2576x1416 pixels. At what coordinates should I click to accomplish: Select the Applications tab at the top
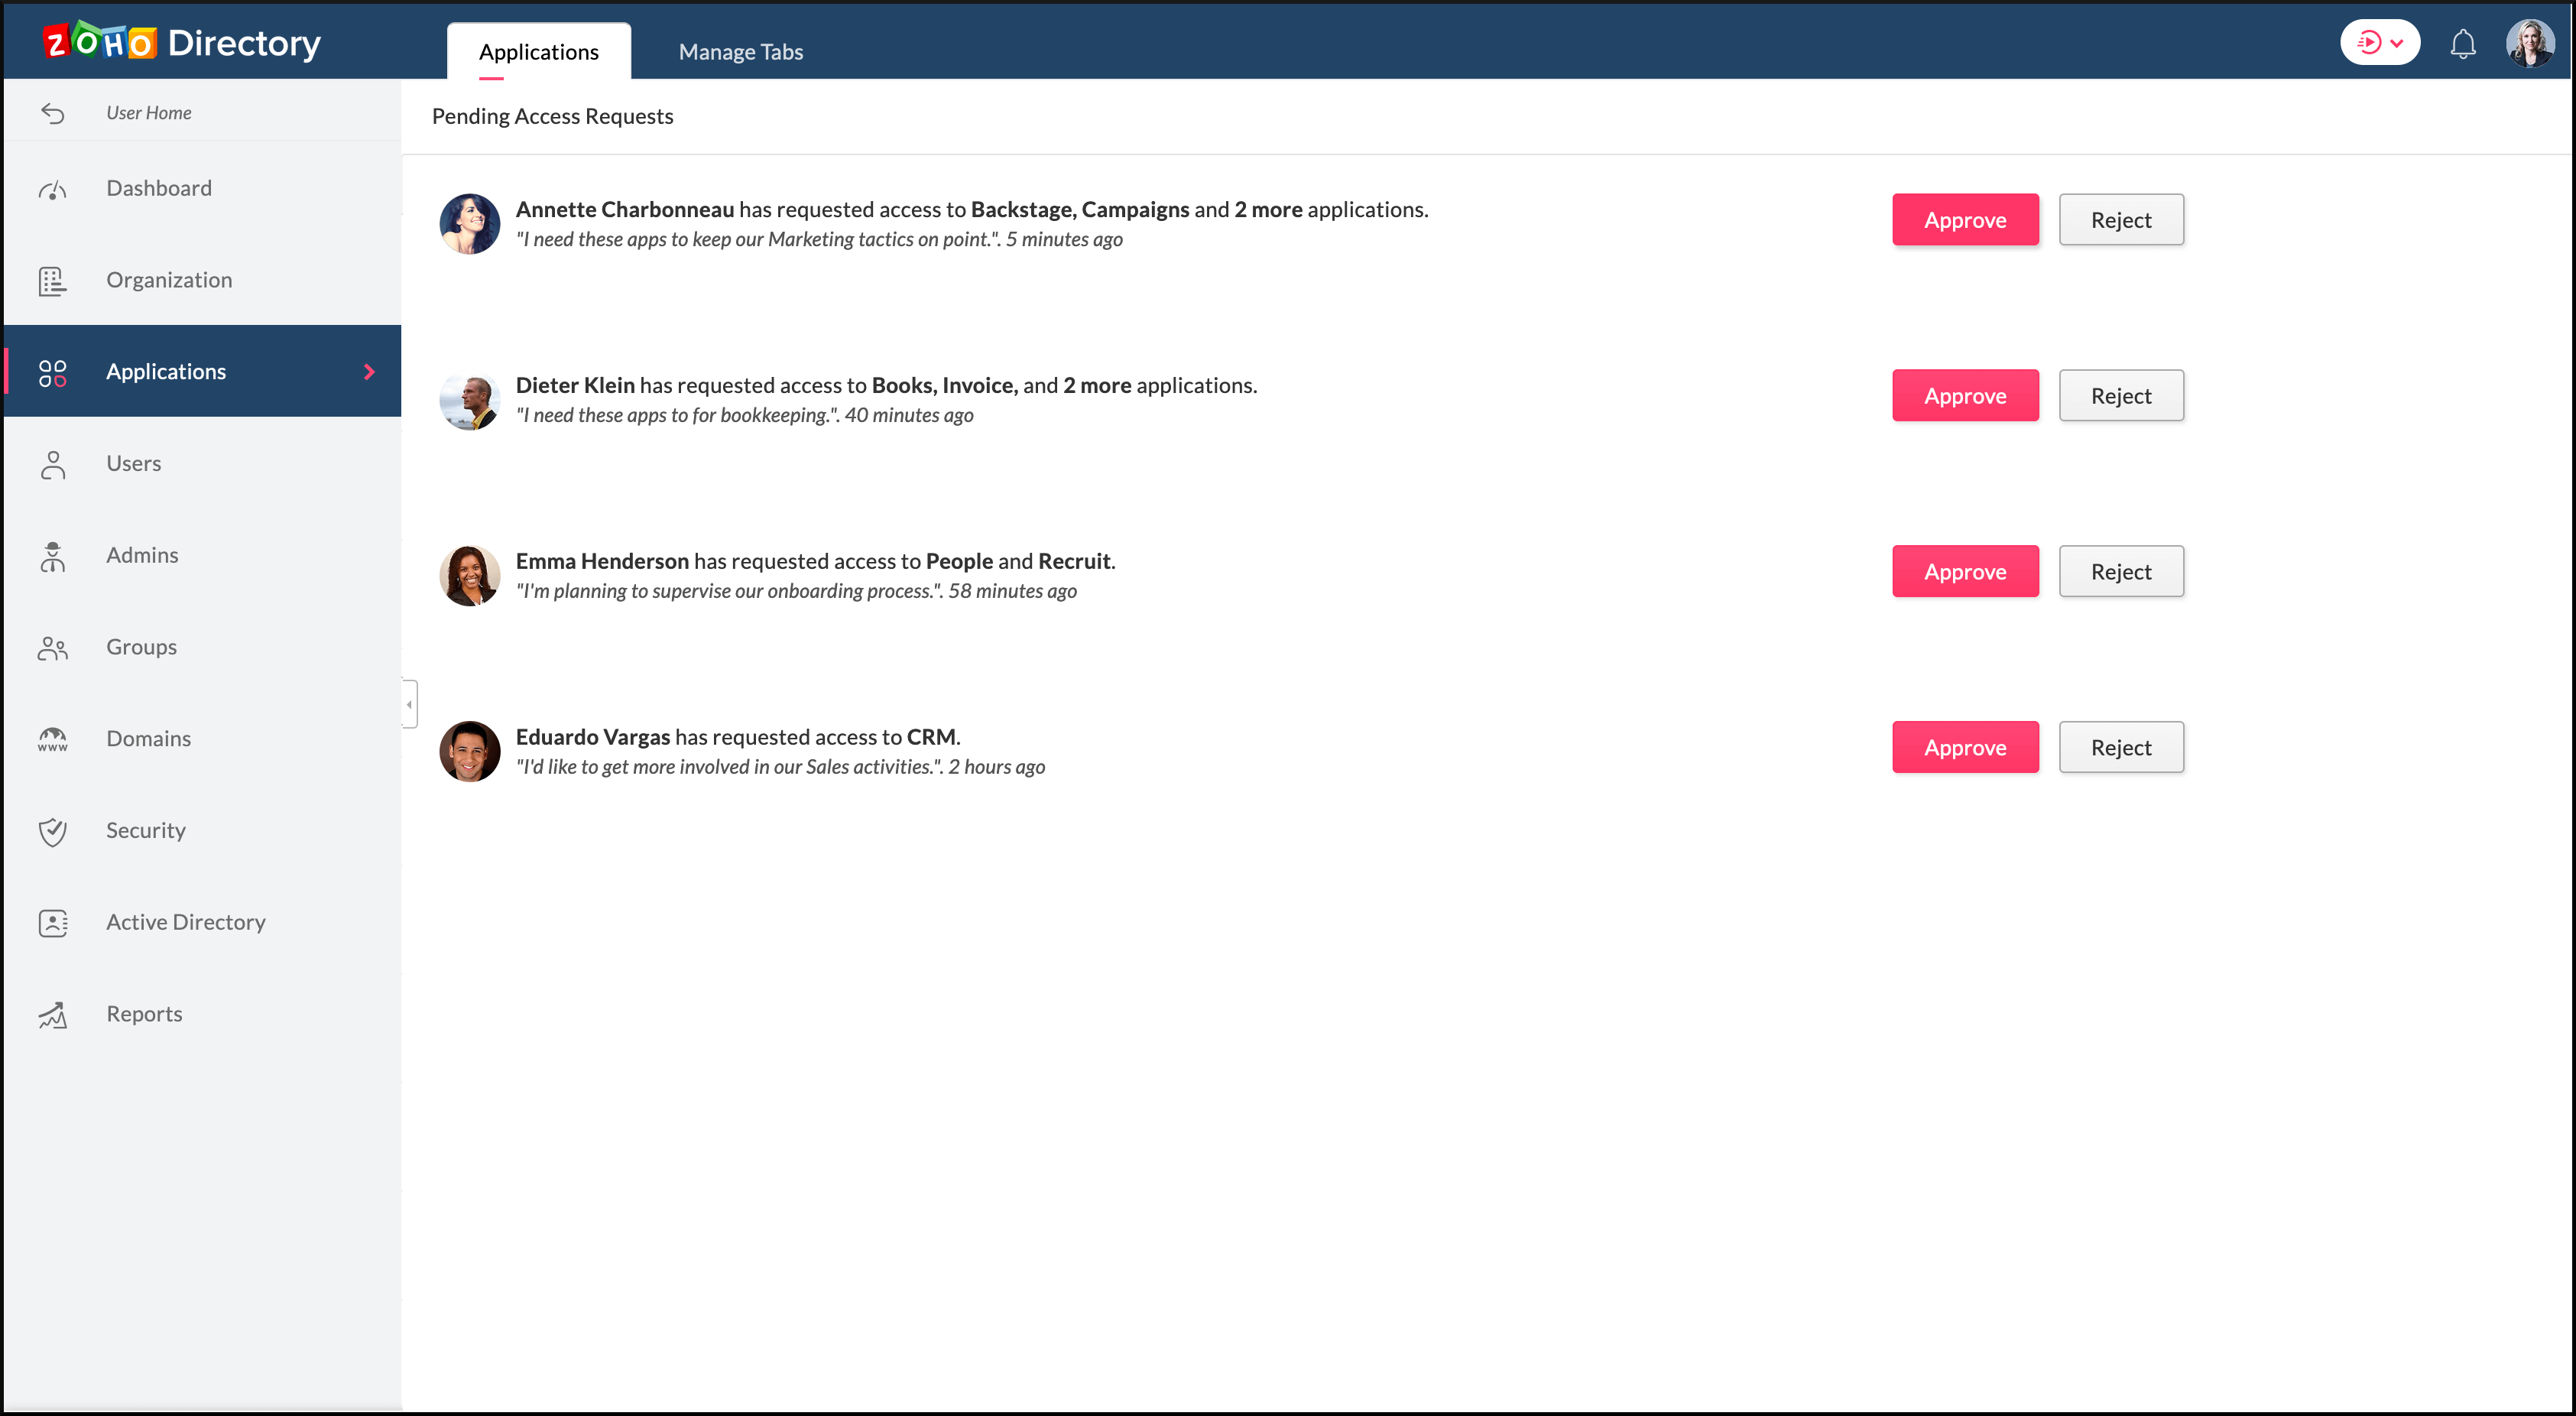[538, 51]
